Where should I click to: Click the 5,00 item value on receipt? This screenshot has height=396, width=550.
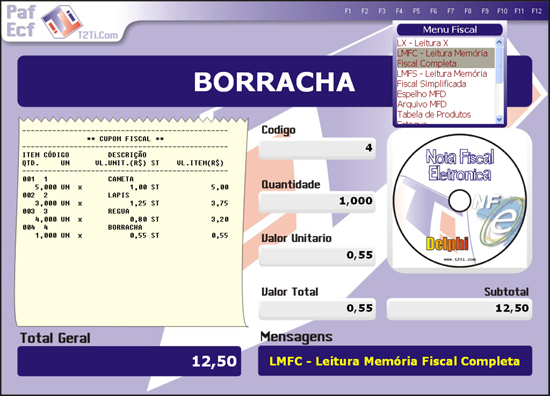click(x=220, y=187)
